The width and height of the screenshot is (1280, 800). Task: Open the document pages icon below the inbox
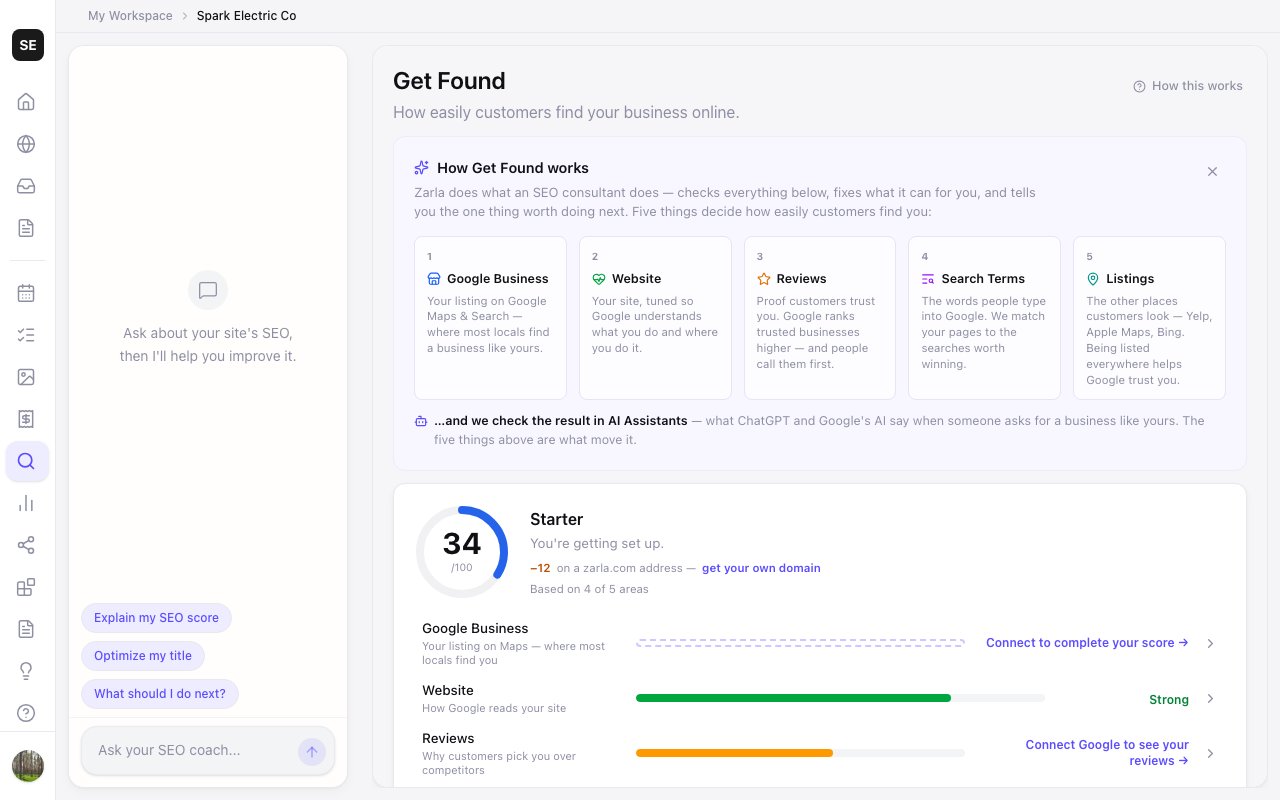click(x=26, y=228)
